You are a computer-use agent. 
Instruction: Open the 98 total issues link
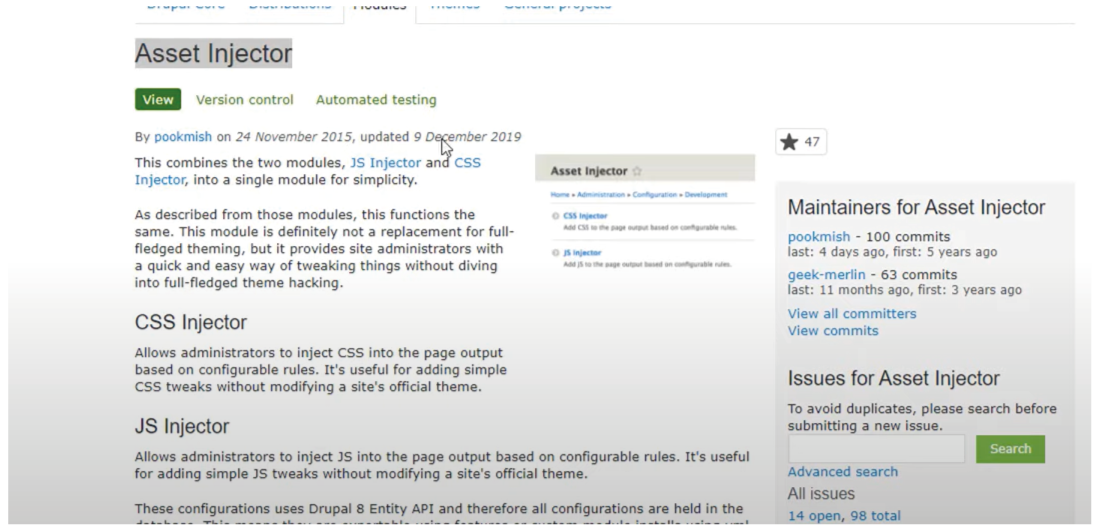(875, 516)
